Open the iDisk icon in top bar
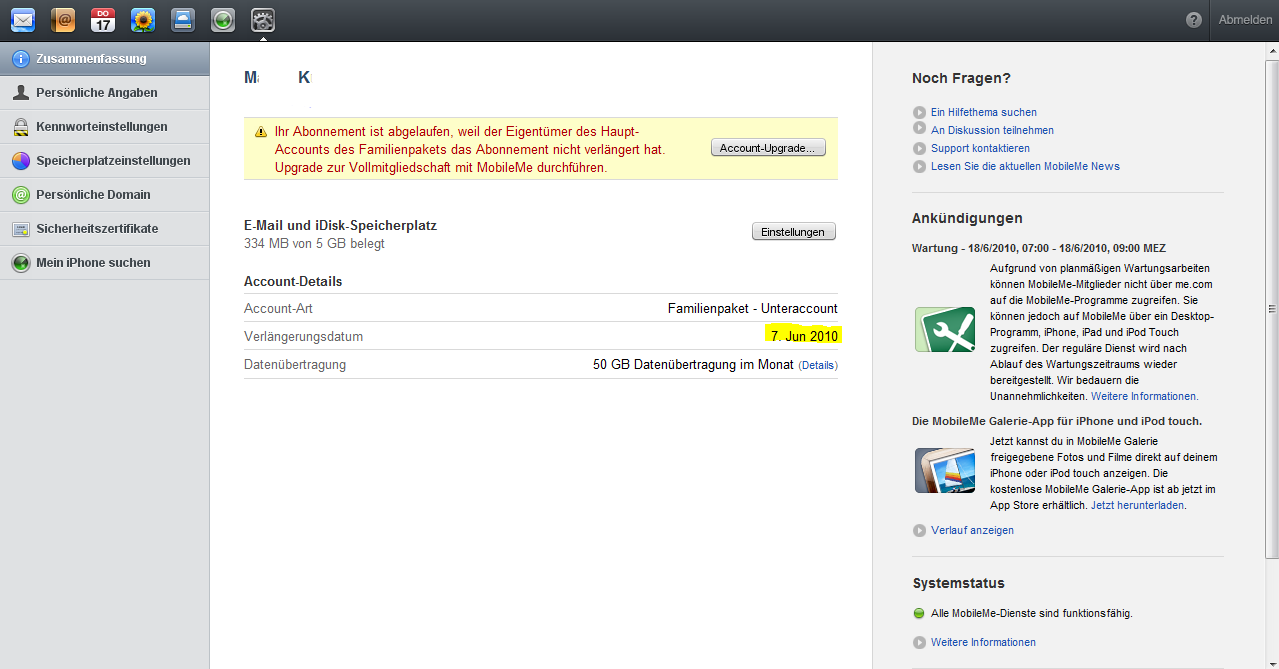Screen dimensions: 1279x669 (183, 19)
